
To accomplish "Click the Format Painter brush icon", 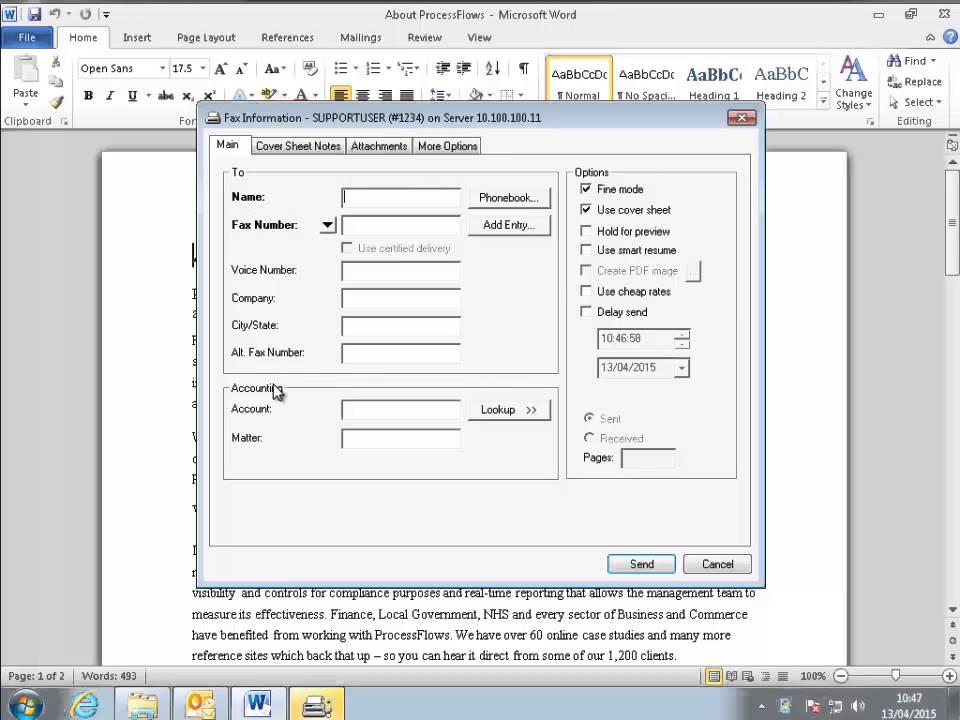I will pos(56,102).
